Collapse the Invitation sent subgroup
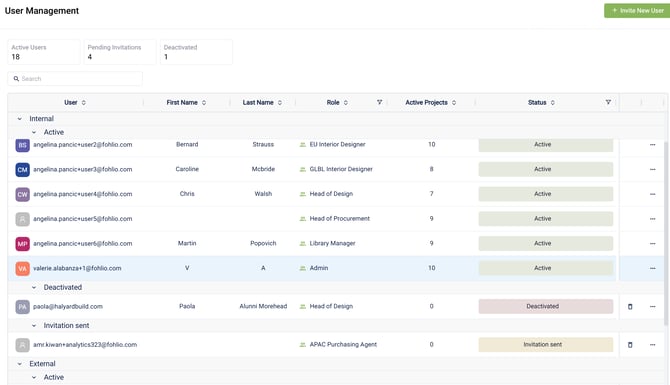Screen dimensions: 670x385 pos(34,326)
